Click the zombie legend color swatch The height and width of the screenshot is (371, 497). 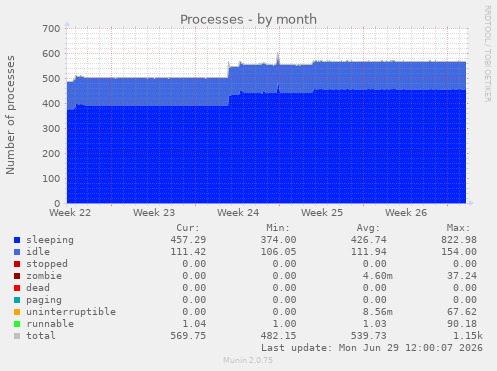point(17,276)
